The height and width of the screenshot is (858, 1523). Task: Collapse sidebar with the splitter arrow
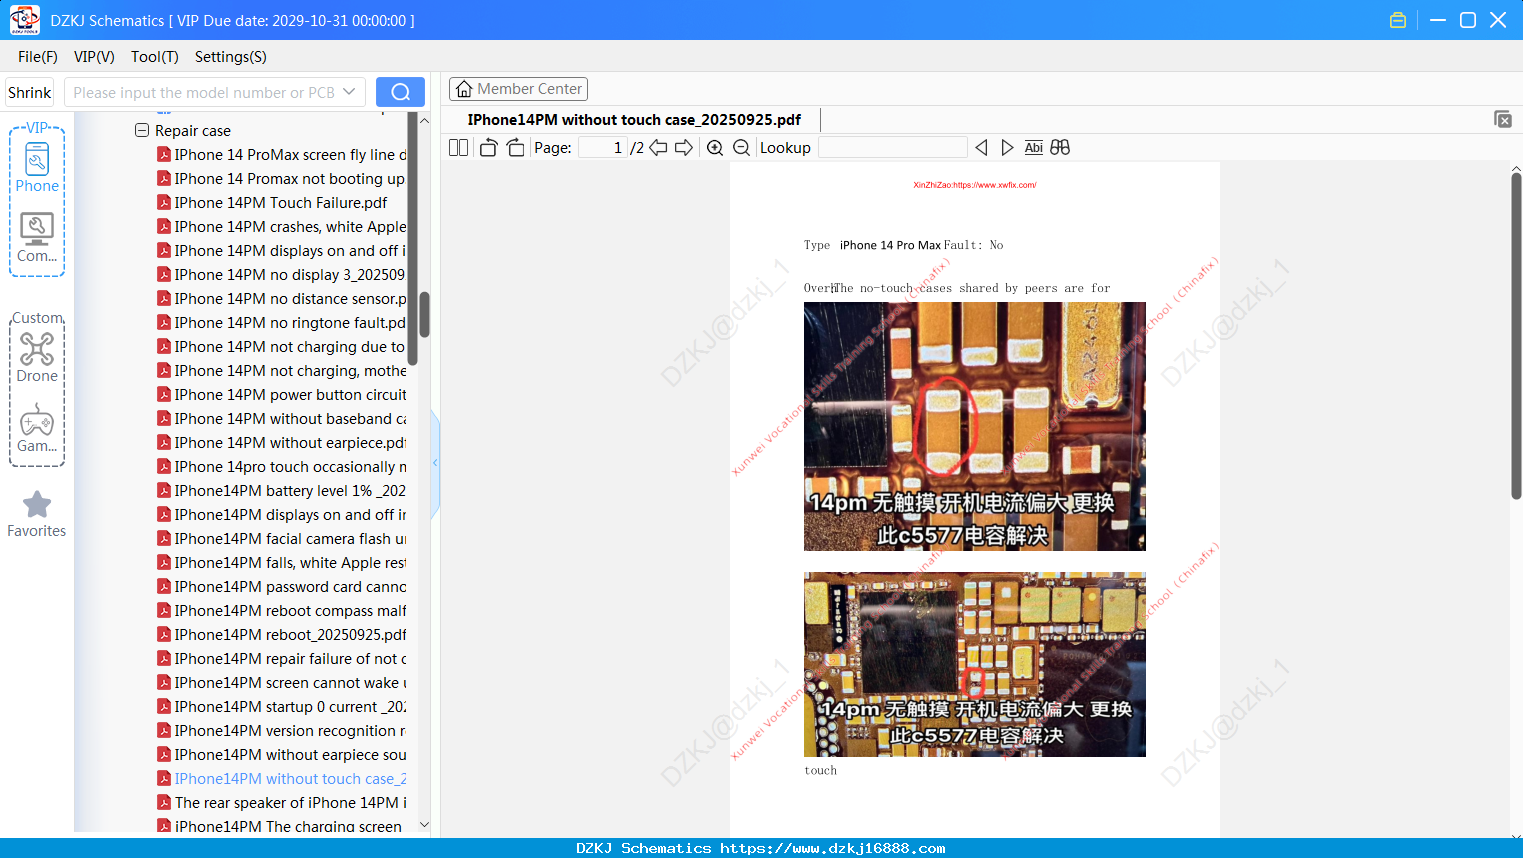(435, 462)
